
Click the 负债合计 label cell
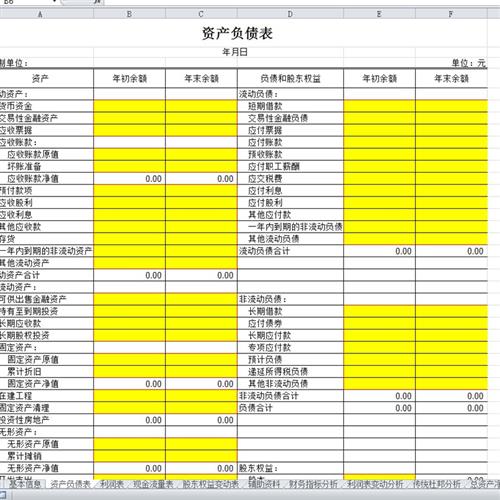pos(290,408)
